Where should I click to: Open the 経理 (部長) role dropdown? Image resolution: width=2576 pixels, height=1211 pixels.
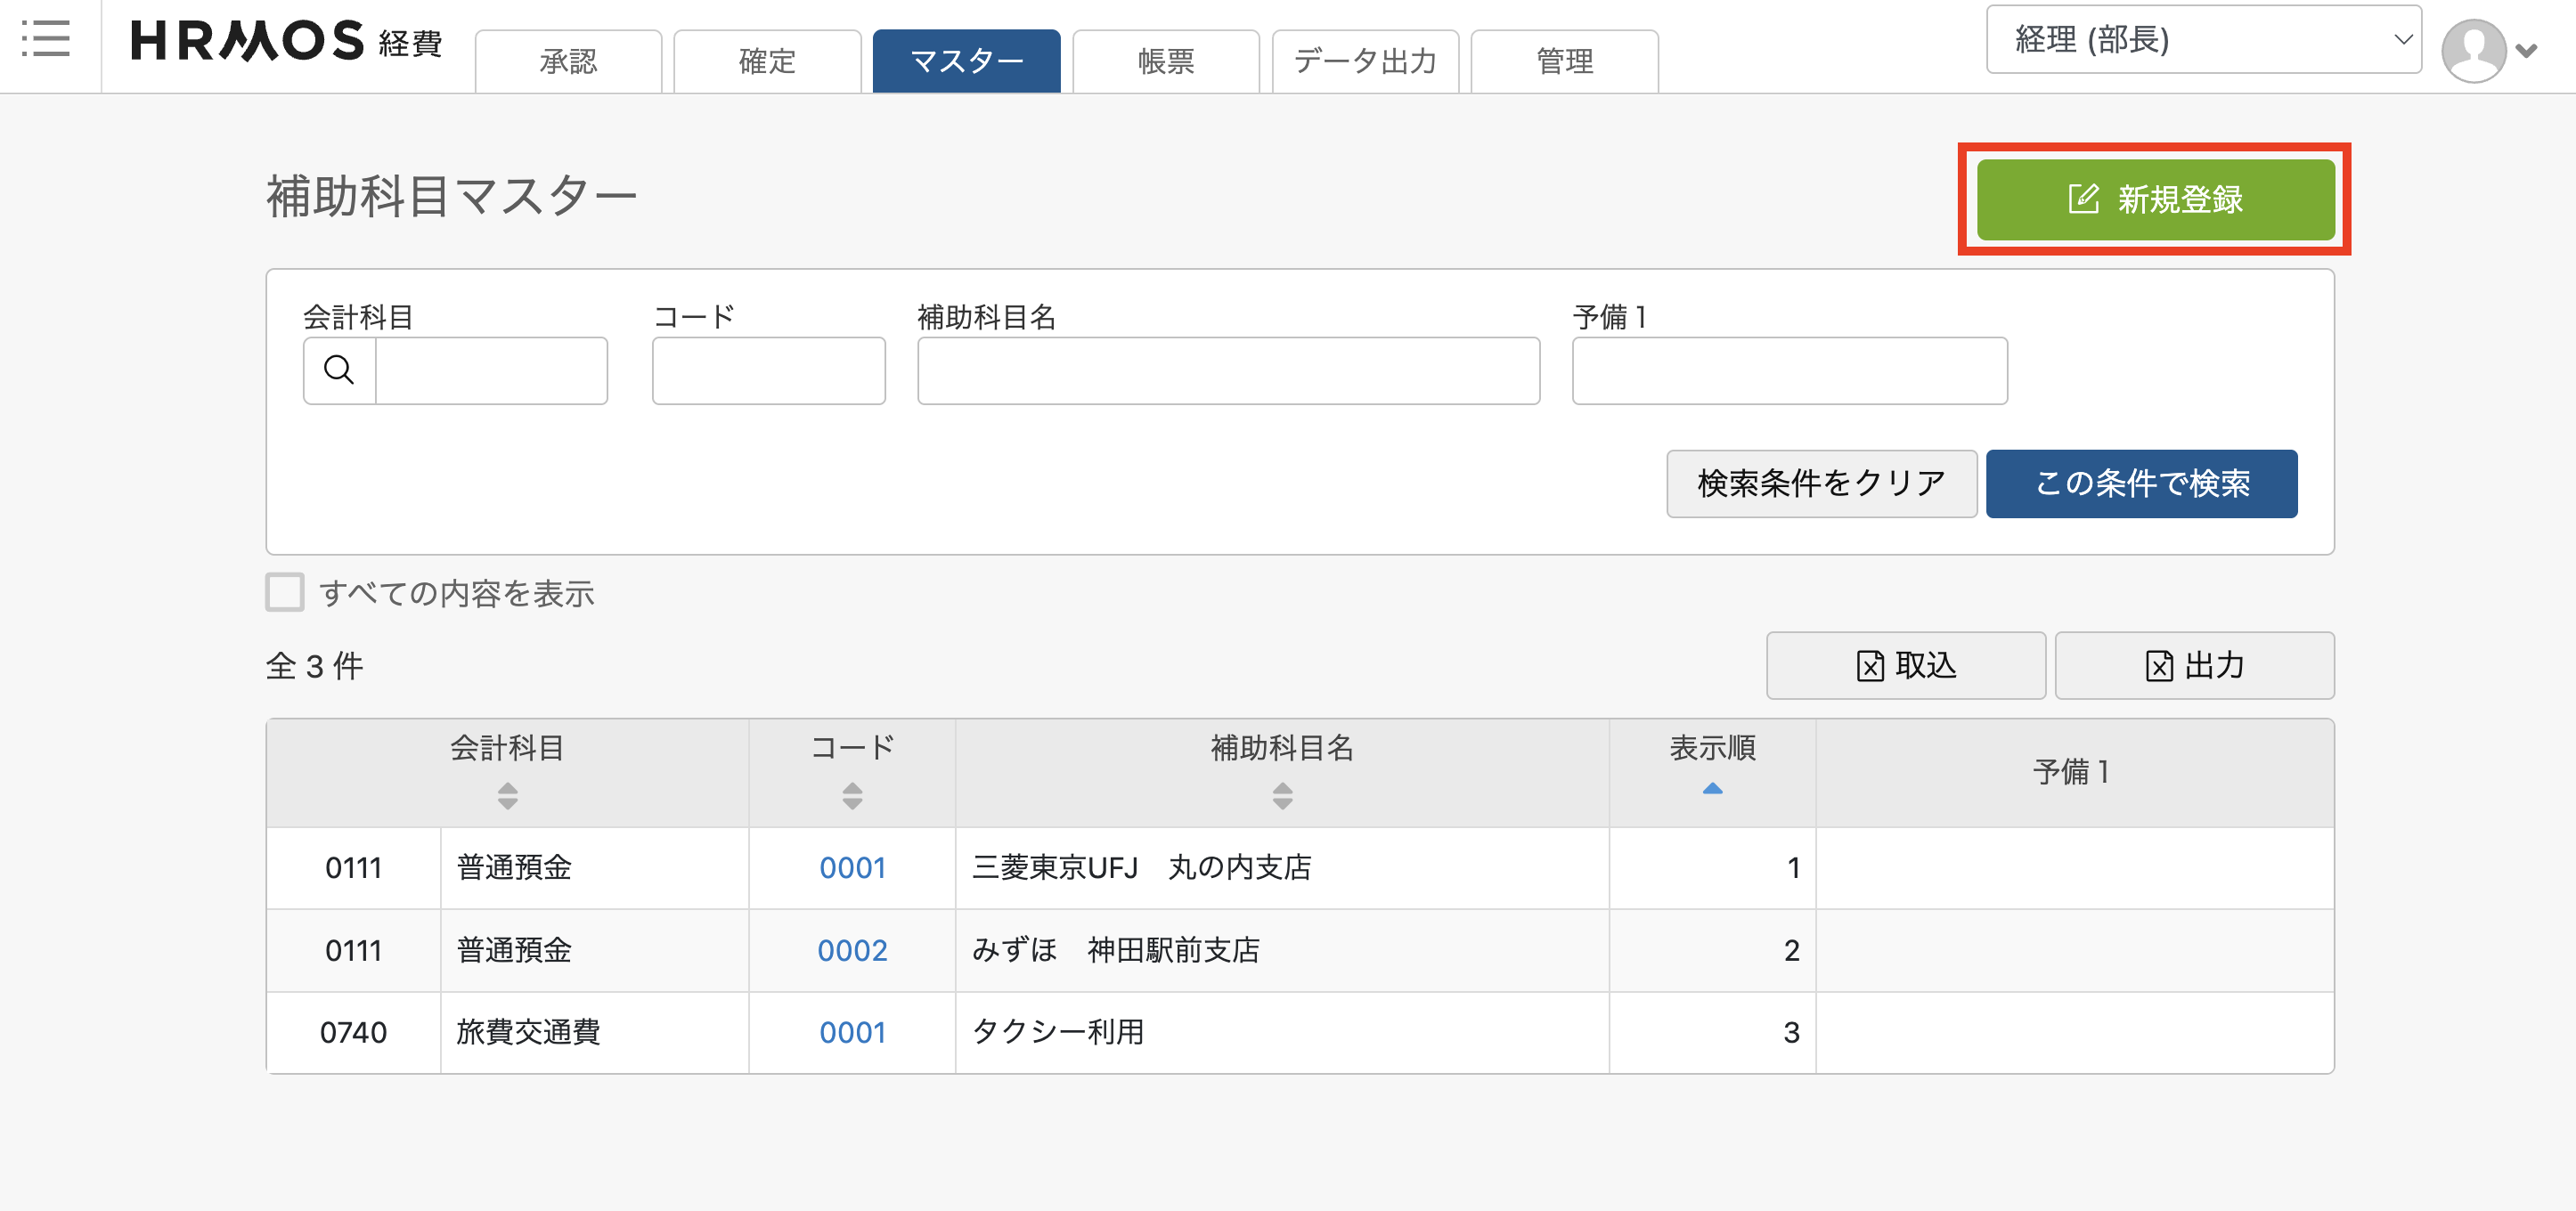[2203, 40]
